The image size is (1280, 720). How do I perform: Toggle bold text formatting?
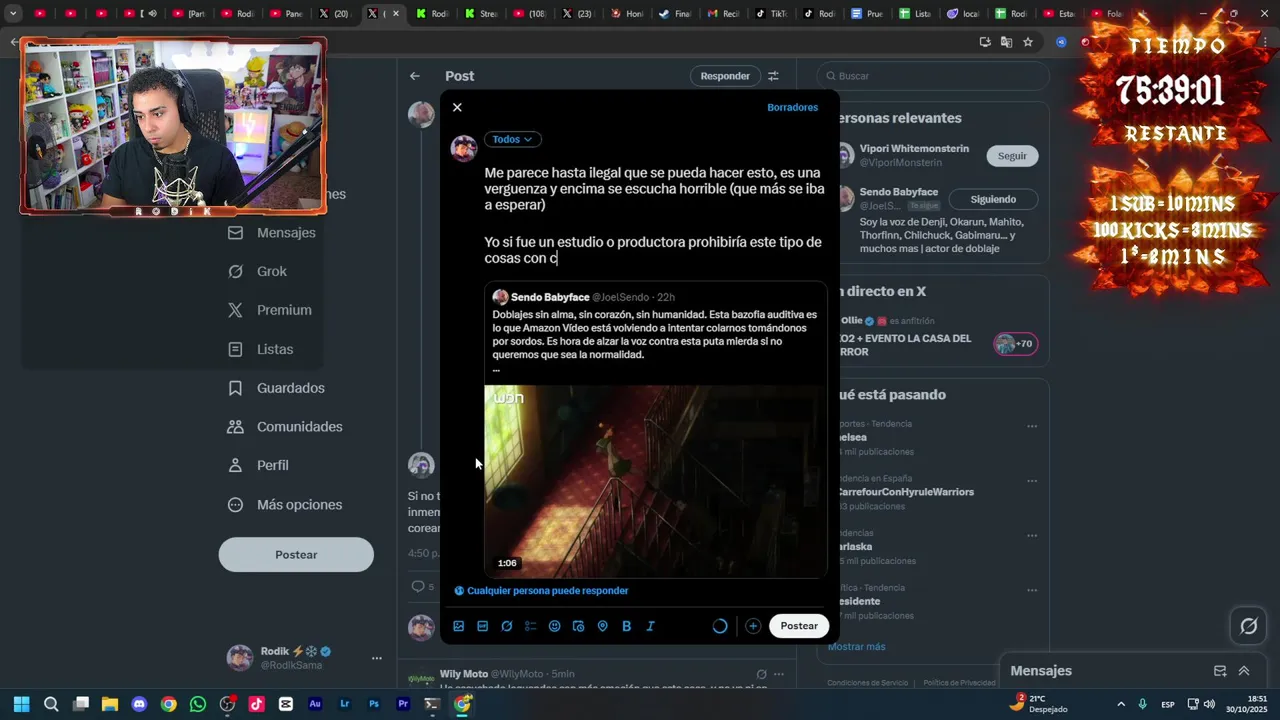627,626
